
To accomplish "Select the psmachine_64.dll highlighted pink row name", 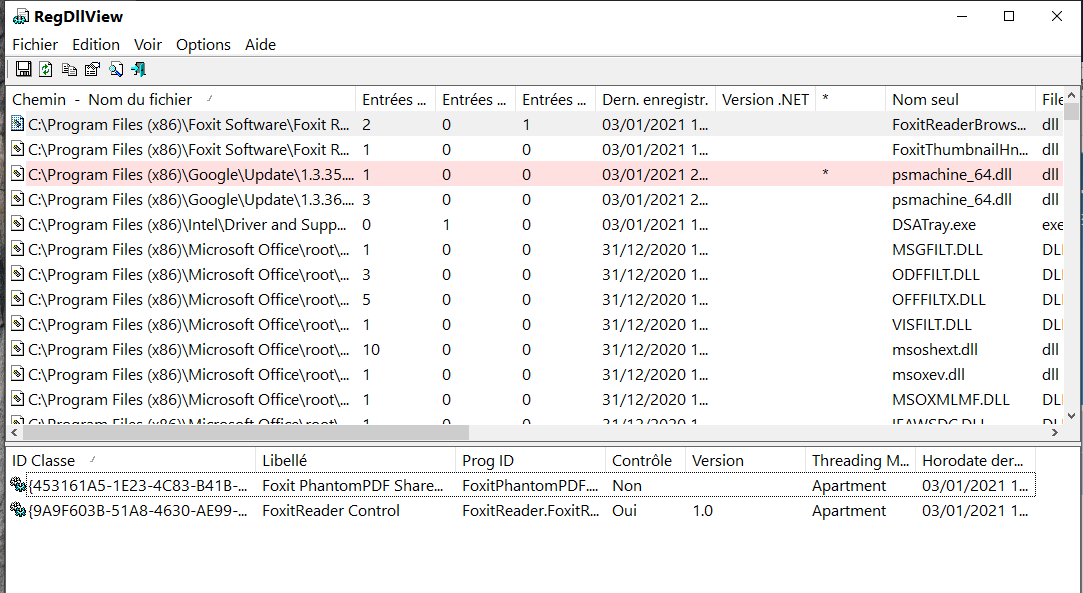I will point(952,175).
